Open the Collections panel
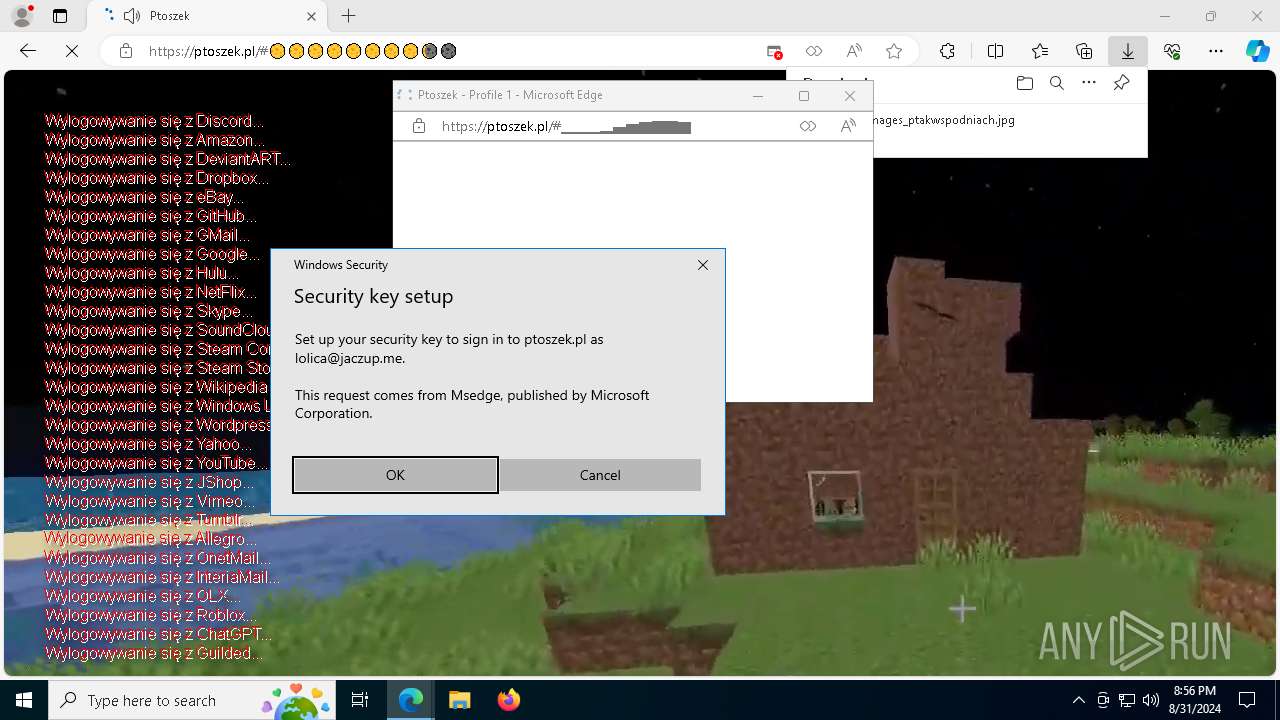Viewport: 1280px width, 720px height. point(1084,51)
